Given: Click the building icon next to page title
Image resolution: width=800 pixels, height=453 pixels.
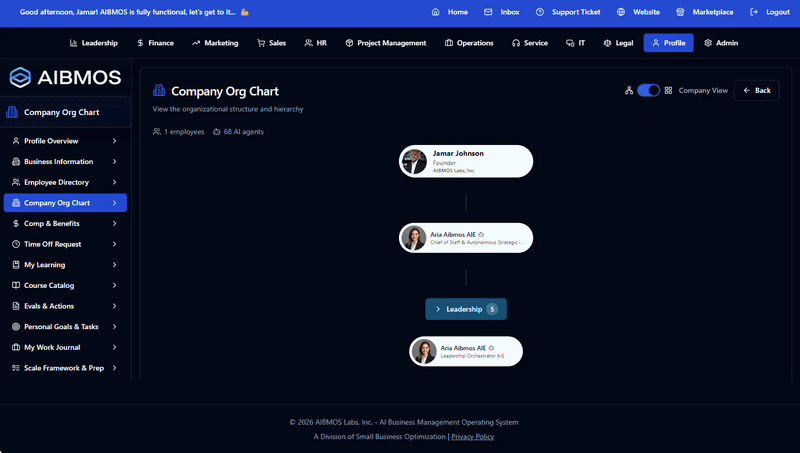Looking at the screenshot, I should pyautogui.click(x=159, y=91).
